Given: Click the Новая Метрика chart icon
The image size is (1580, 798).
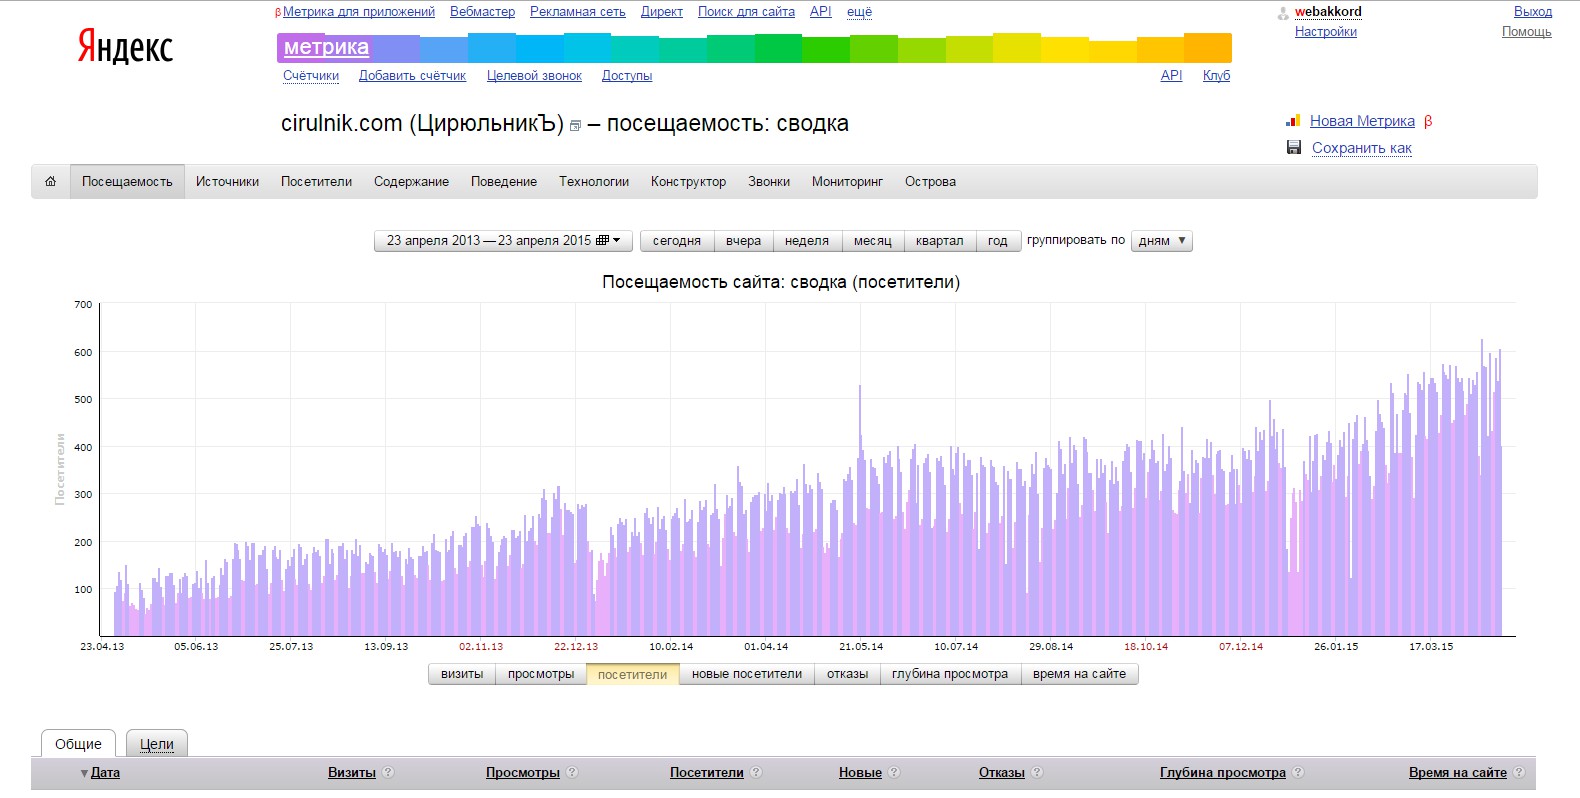Looking at the screenshot, I should (x=1293, y=121).
